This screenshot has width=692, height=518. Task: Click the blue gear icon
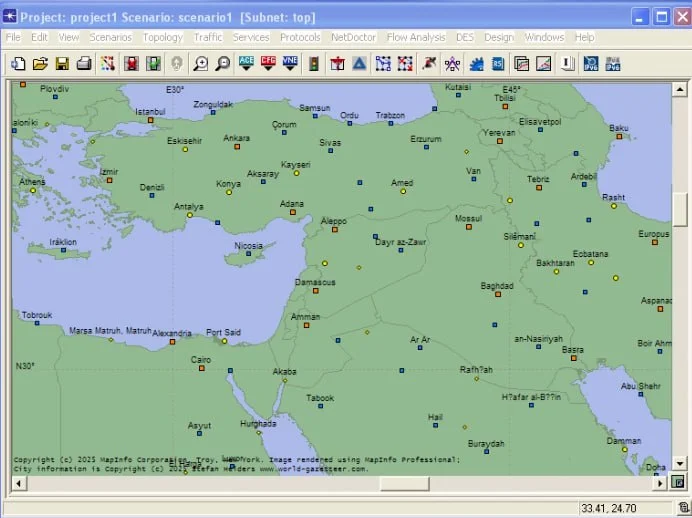click(x=476, y=64)
